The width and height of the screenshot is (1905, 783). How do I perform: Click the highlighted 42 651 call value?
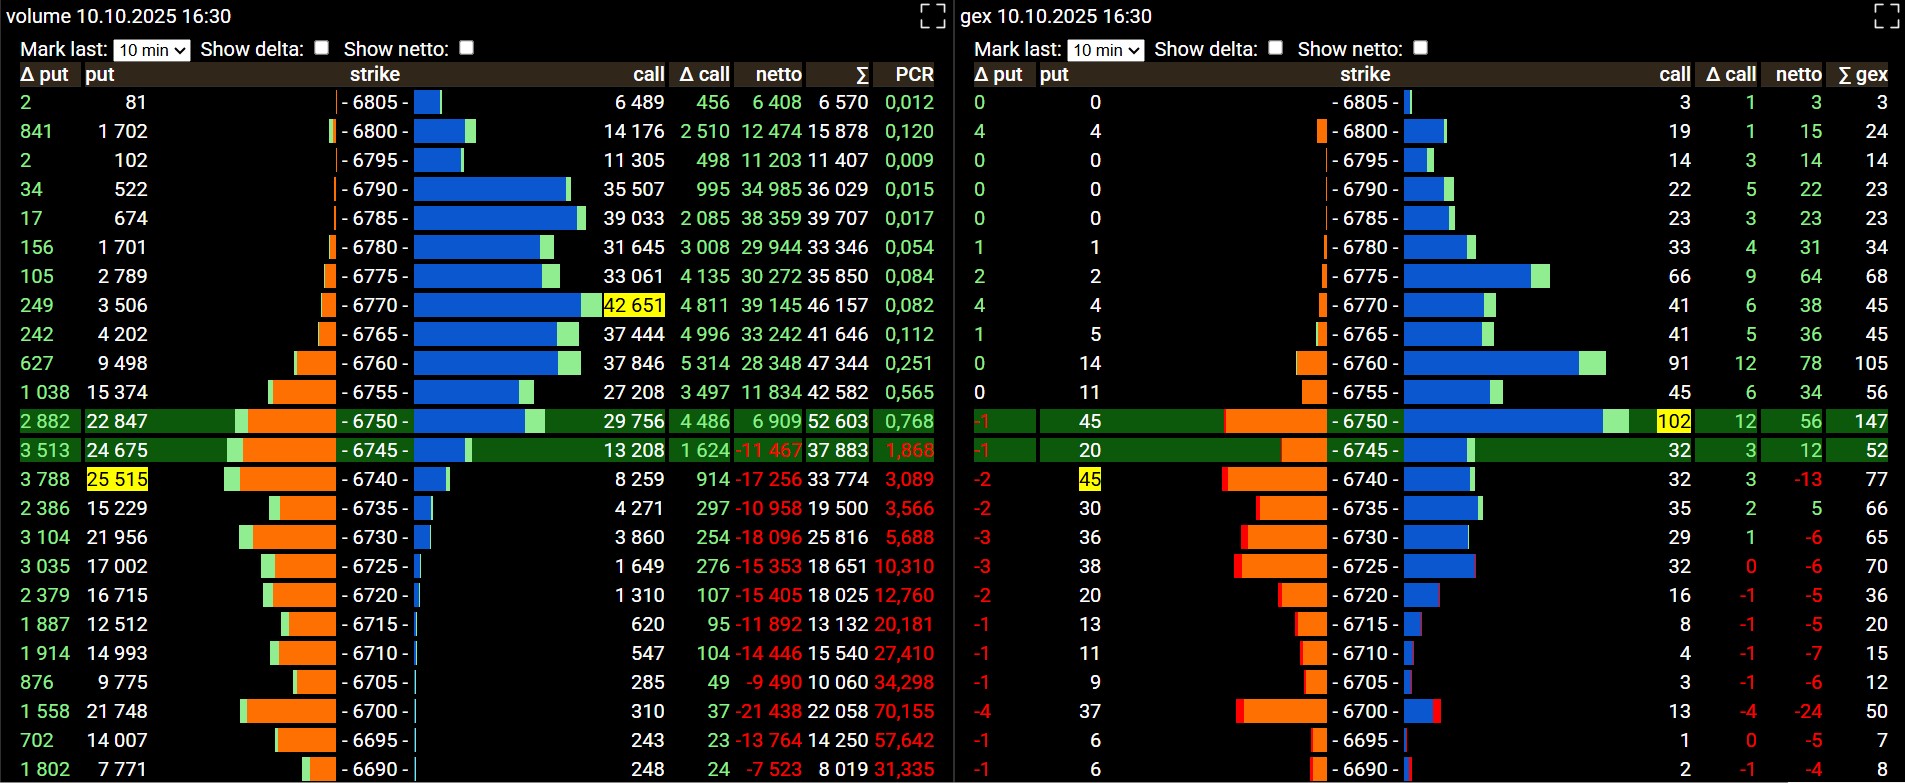click(634, 305)
